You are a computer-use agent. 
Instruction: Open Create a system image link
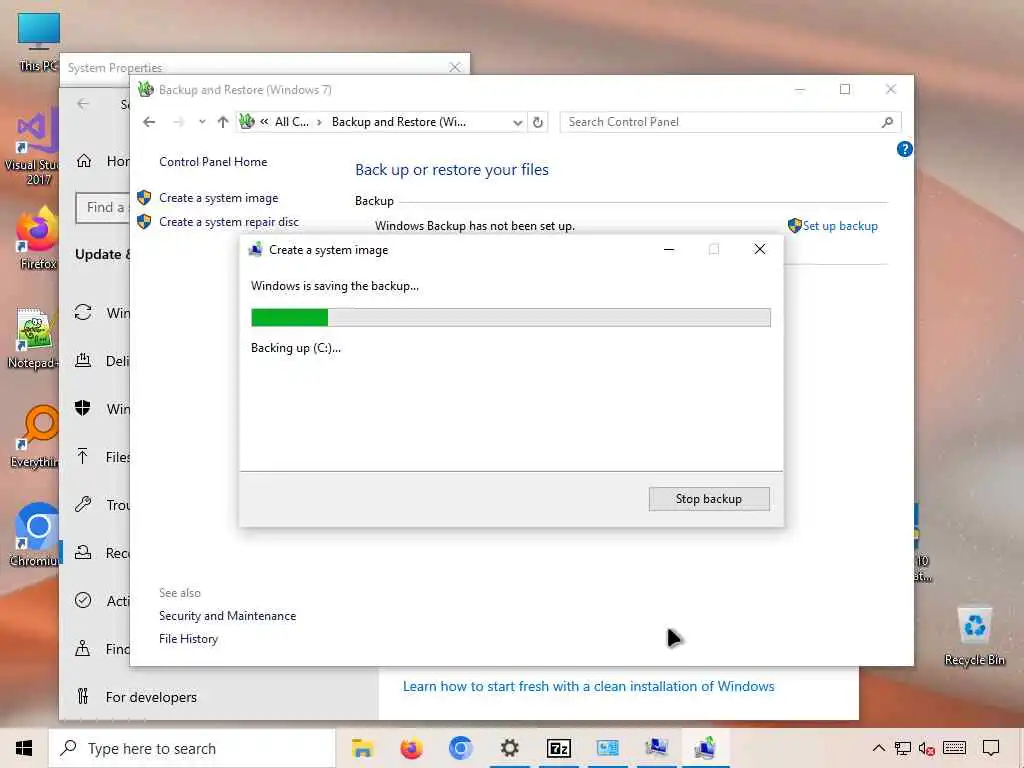218,198
